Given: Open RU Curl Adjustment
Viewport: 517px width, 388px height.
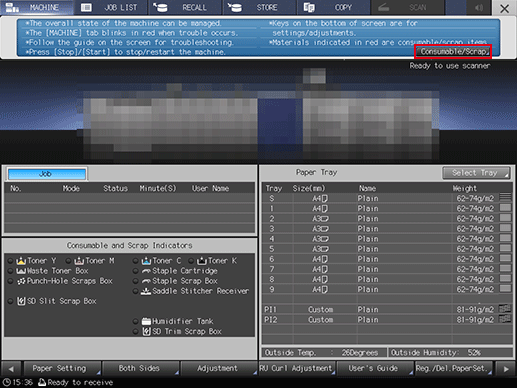Looking at the screenshot, I should [x=297, y=368].
